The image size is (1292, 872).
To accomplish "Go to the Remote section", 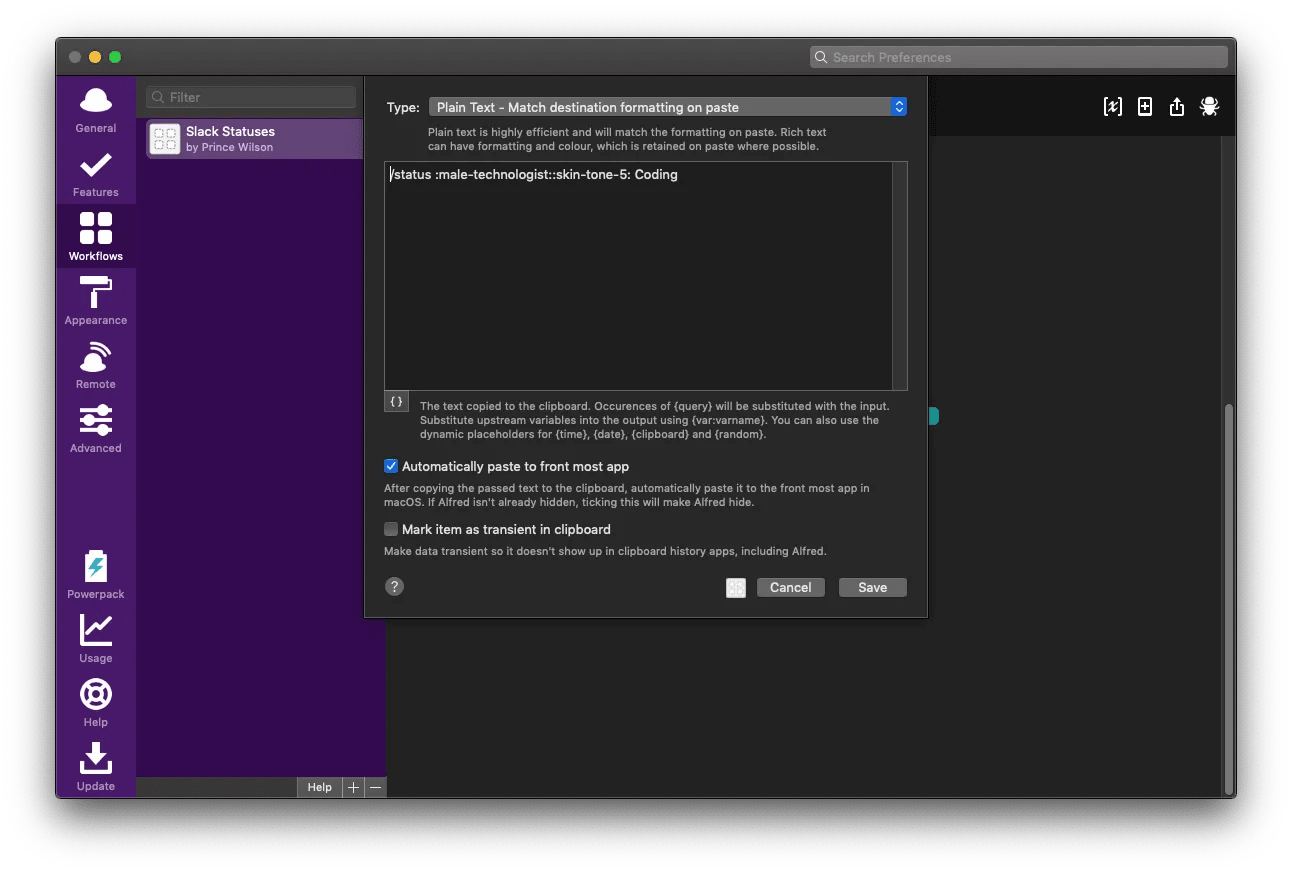I will click(96, 366).
